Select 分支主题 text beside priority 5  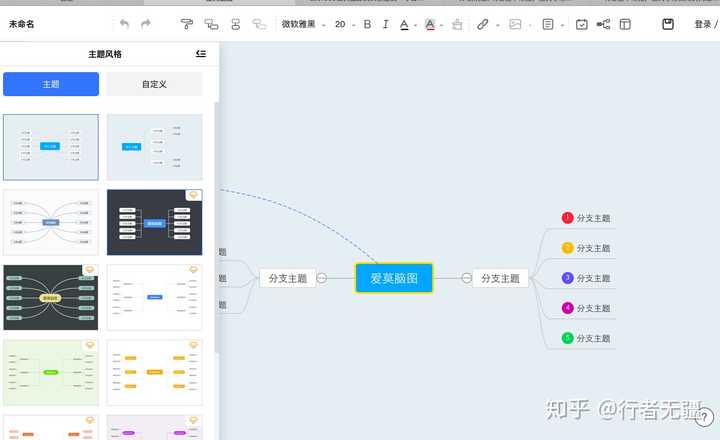coord(593,338)
